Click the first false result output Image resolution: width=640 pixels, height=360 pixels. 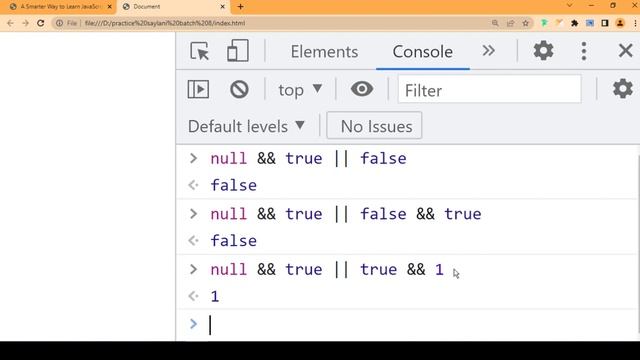[233, 185]
